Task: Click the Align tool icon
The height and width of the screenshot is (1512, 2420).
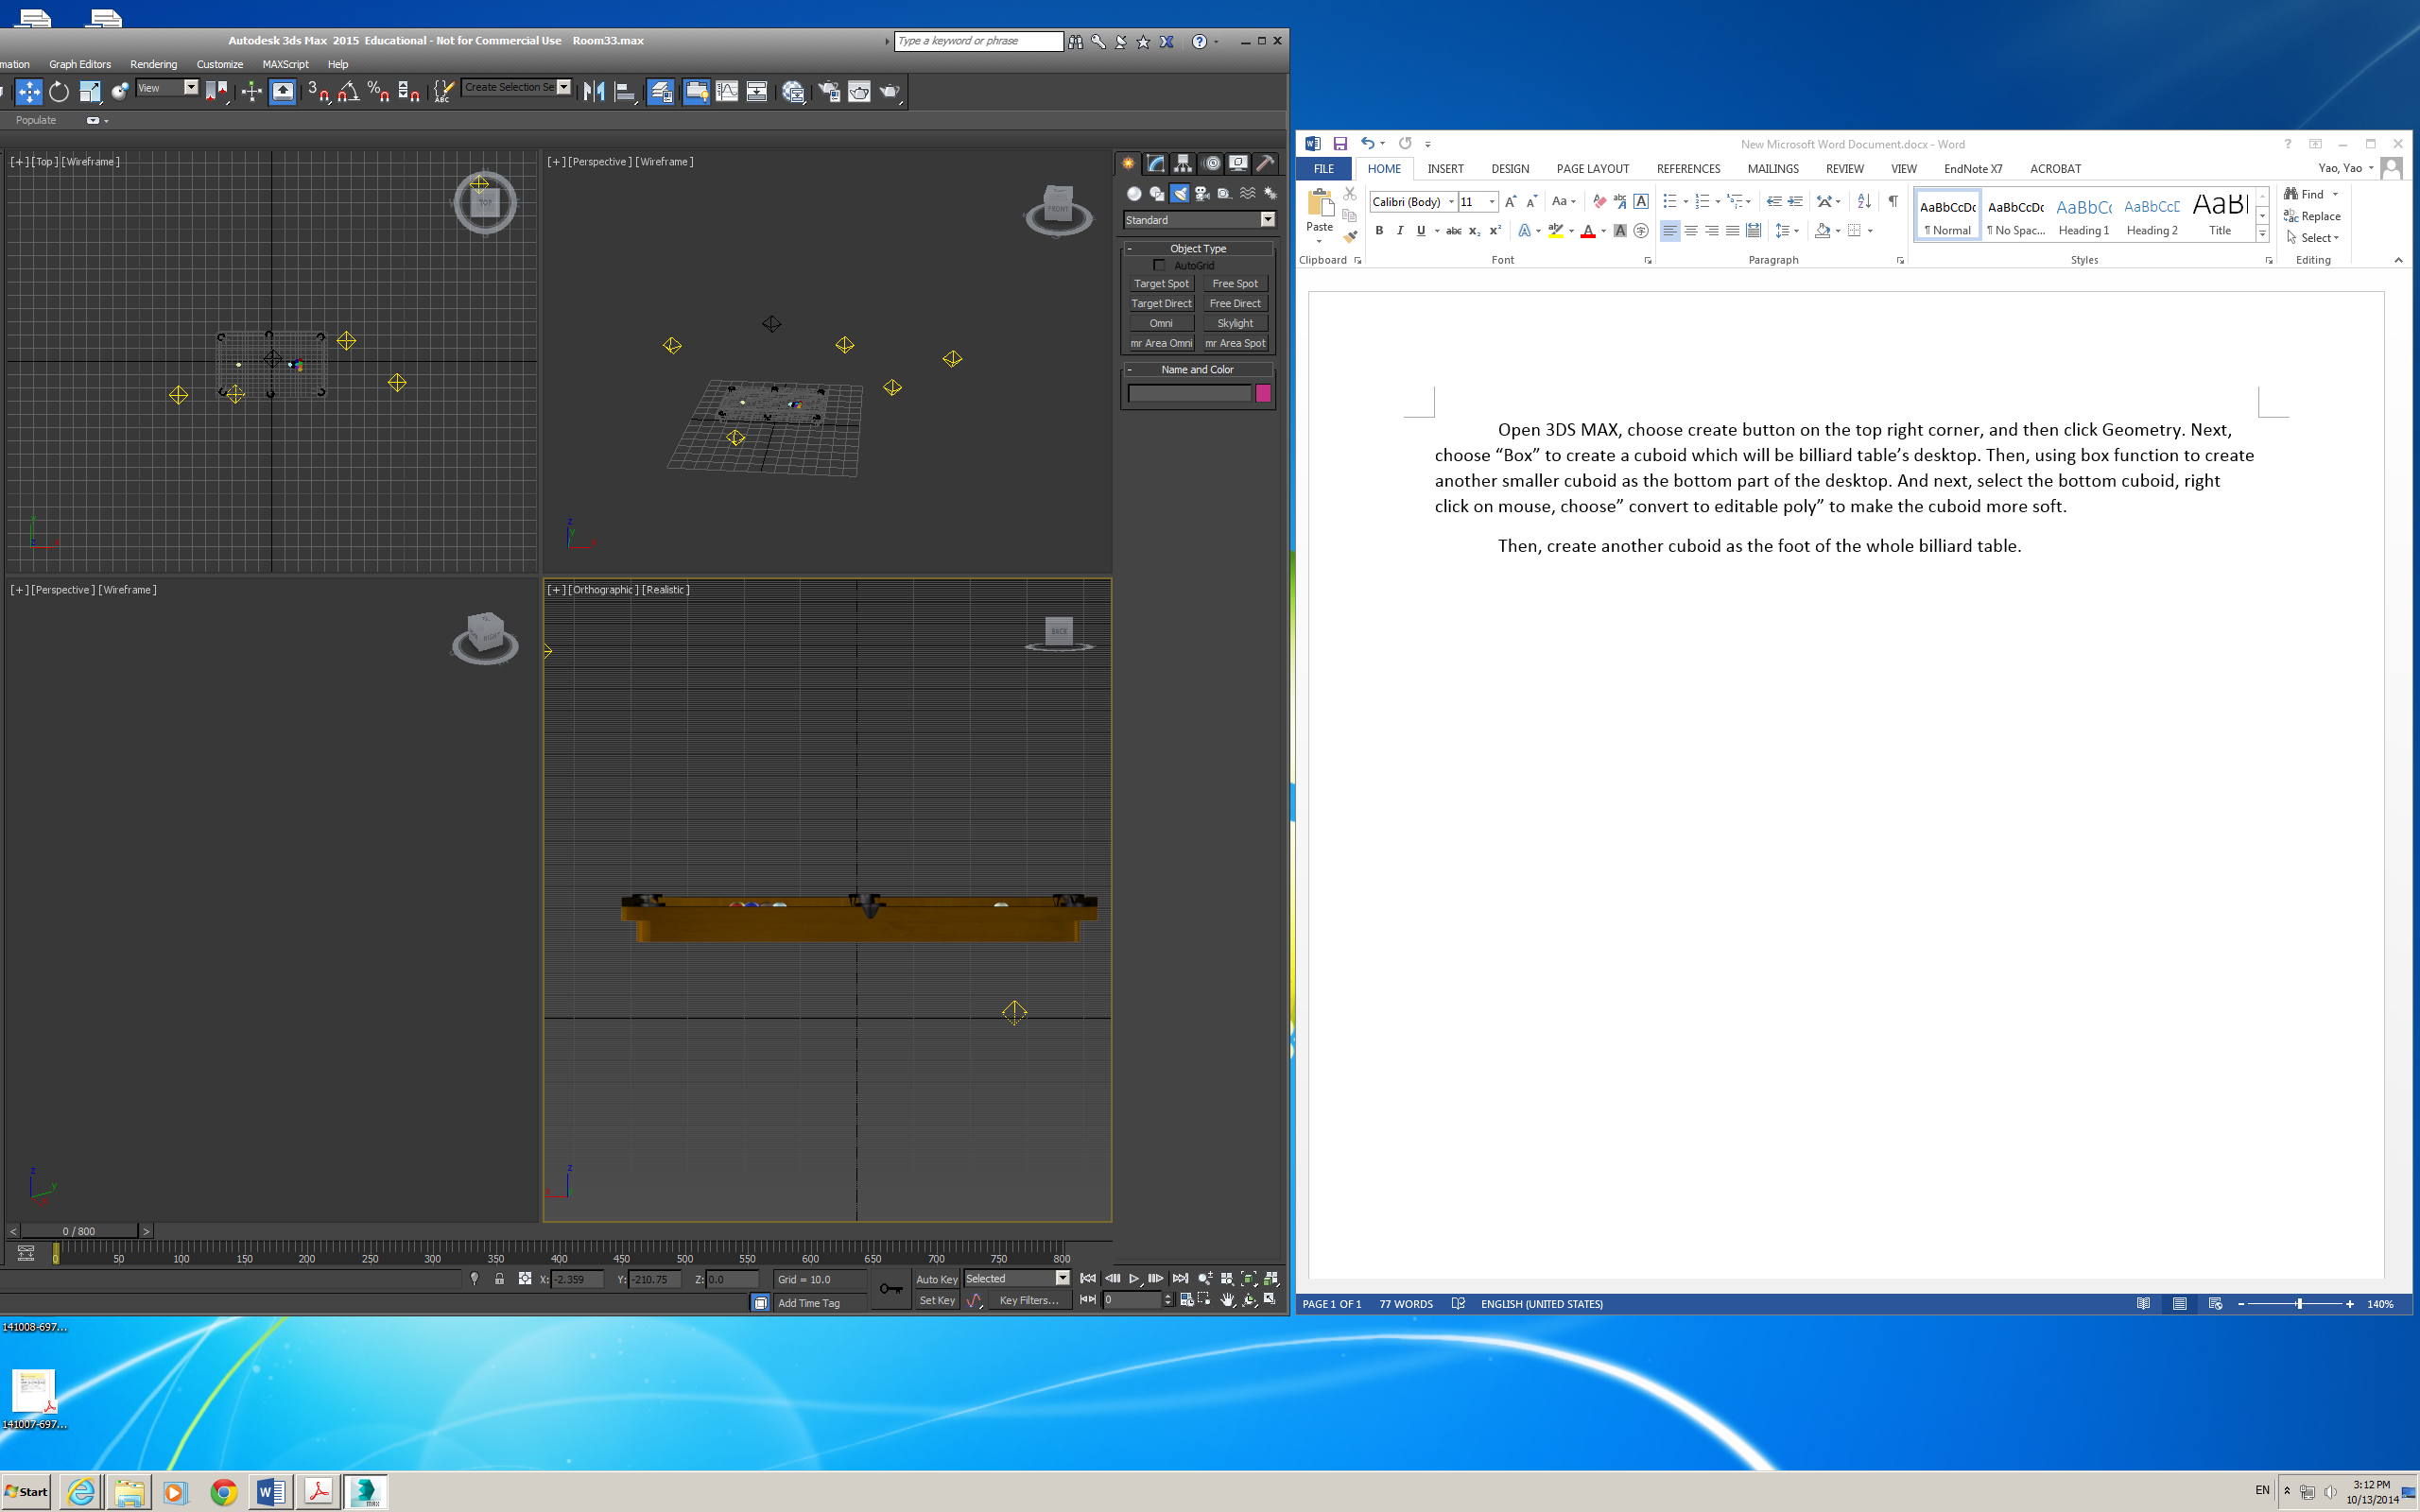Action: click(x=625, y=92)
